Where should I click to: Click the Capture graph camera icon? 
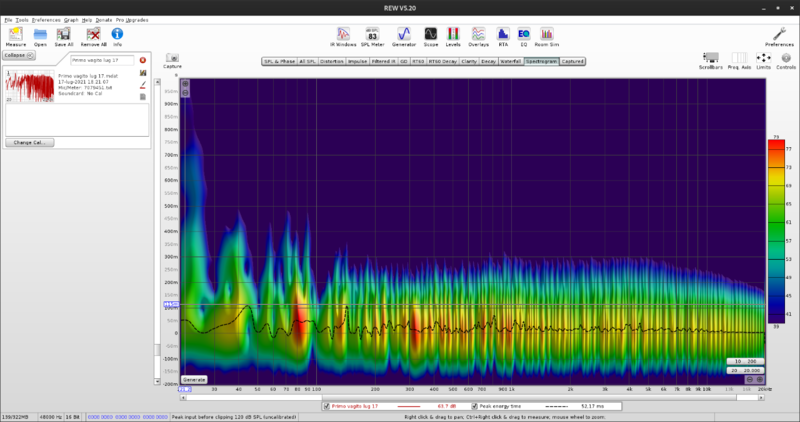[173, 58]
